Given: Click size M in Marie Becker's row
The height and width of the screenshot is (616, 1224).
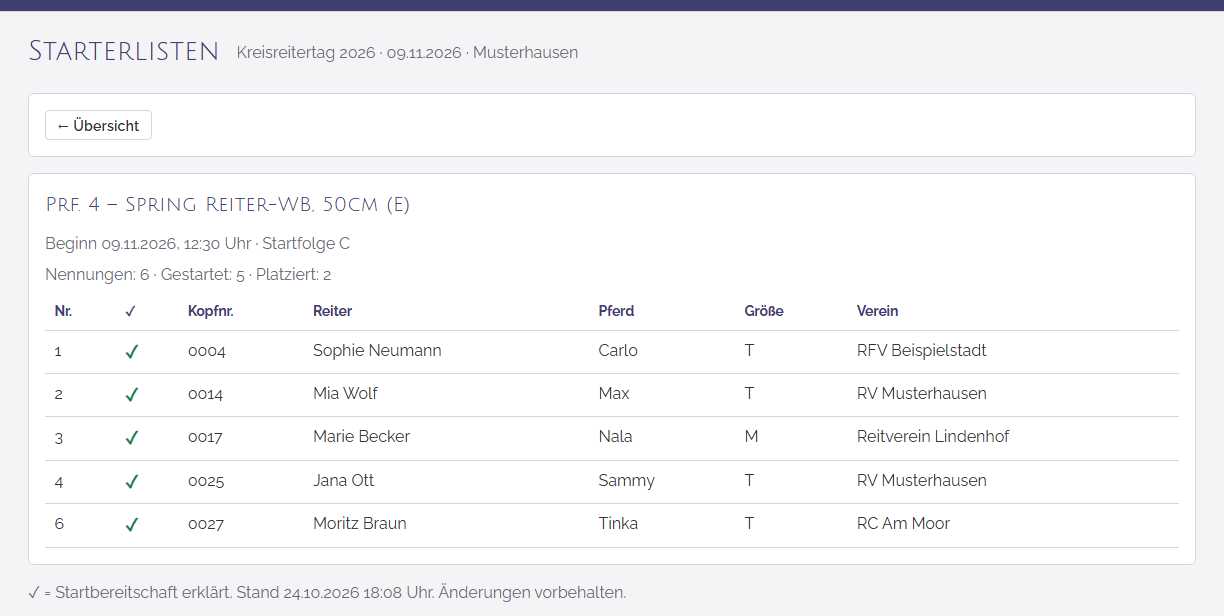Looking at the screenshot, I should tap(751, 437).
